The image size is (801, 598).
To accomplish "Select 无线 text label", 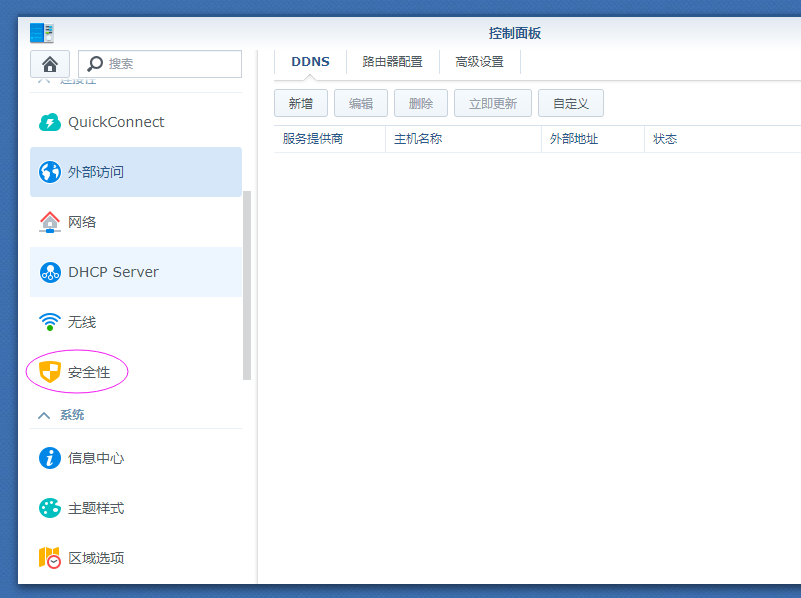I will 82,322.
